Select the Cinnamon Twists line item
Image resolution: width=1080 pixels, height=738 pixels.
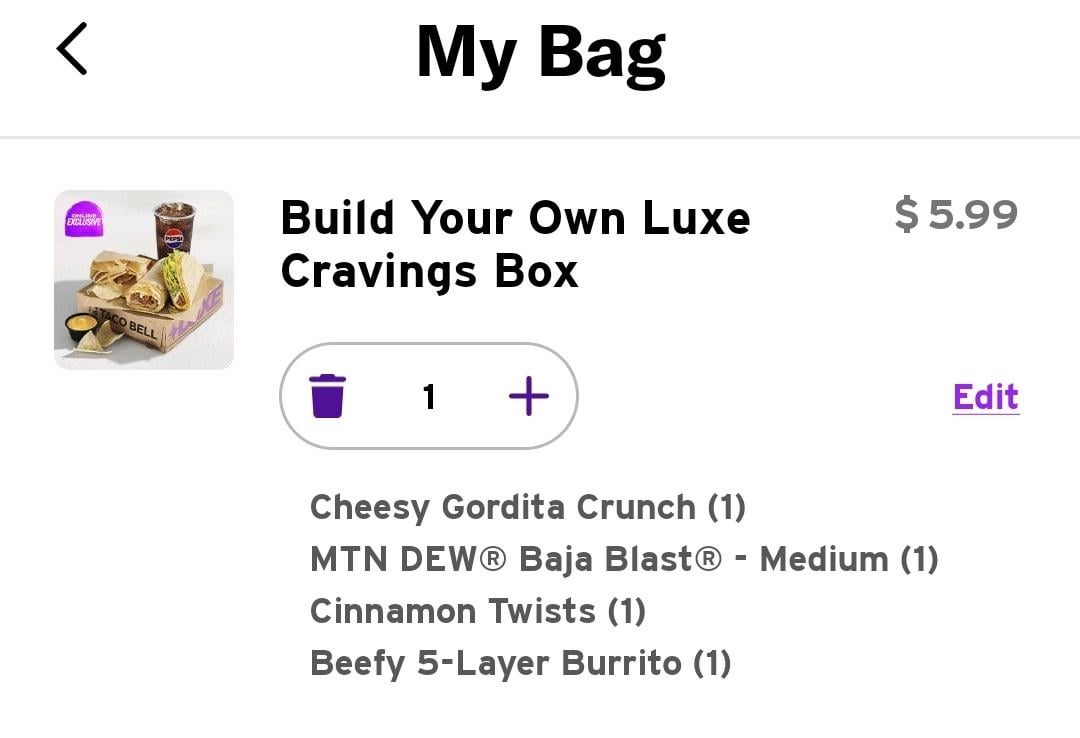(478, 611)
